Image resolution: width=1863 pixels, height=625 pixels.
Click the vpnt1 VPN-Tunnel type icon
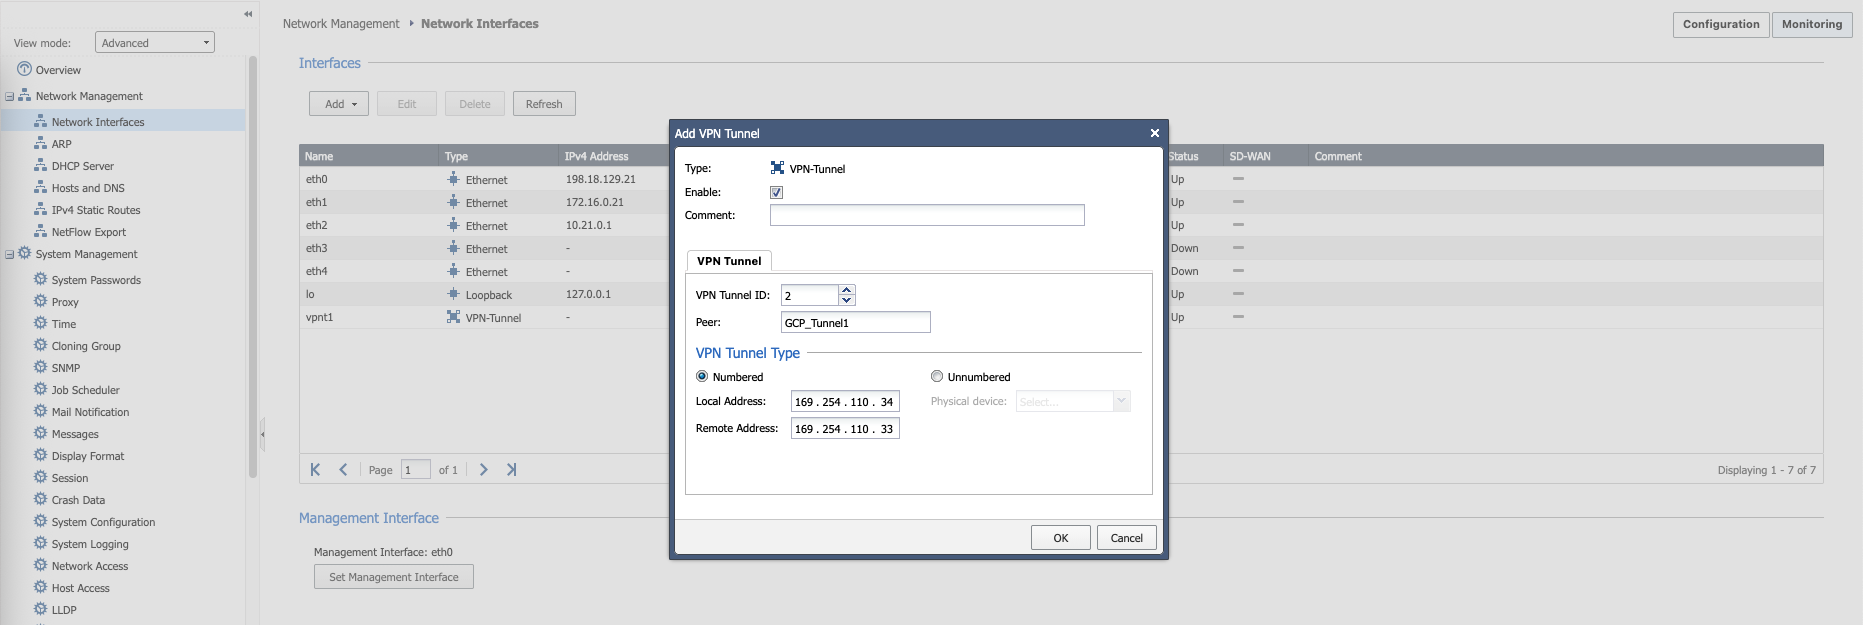tap(453, 317)
